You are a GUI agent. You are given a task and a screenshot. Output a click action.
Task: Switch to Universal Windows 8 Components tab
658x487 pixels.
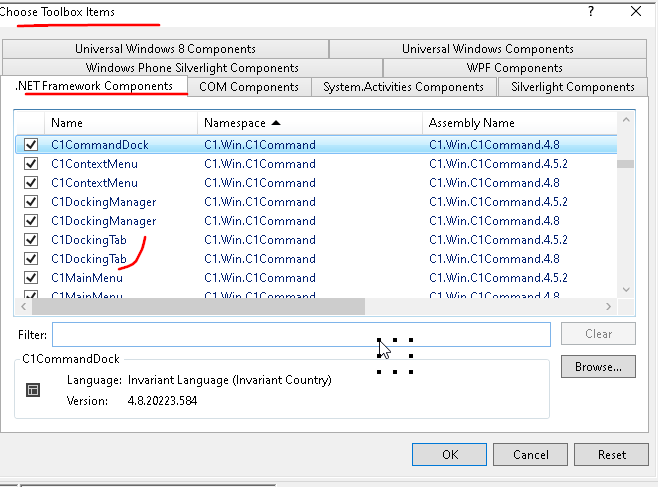[x=165, y=49]
